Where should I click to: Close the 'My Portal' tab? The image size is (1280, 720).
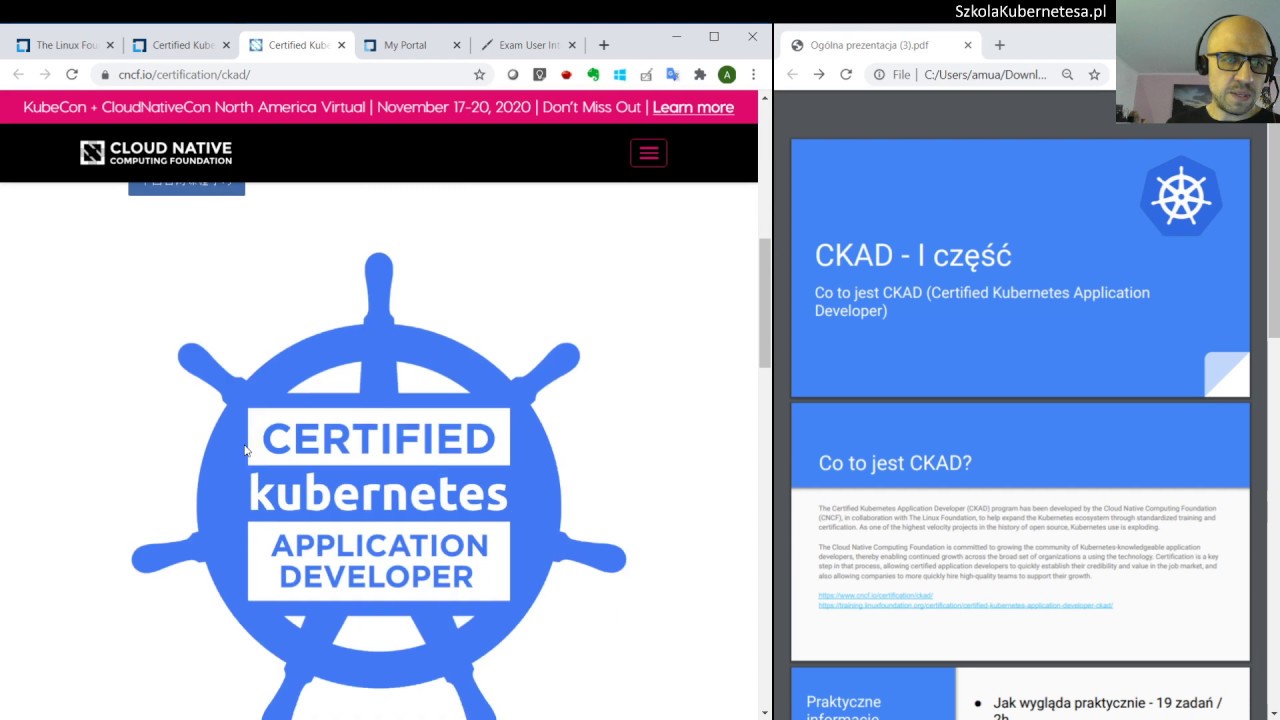tap(457, 45)
